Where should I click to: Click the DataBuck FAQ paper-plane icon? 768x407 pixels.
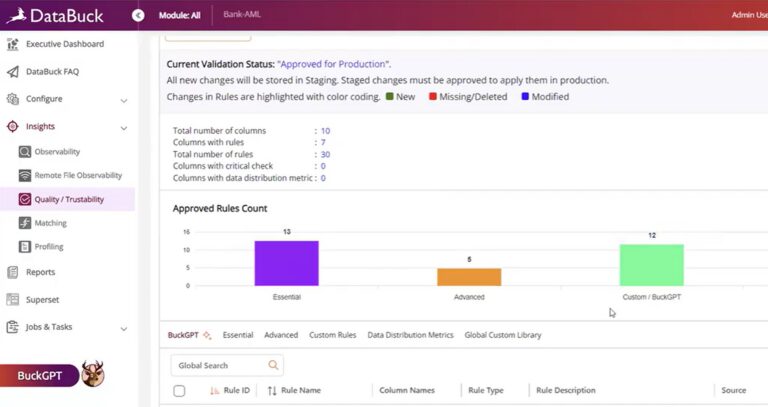coord(13,72)
